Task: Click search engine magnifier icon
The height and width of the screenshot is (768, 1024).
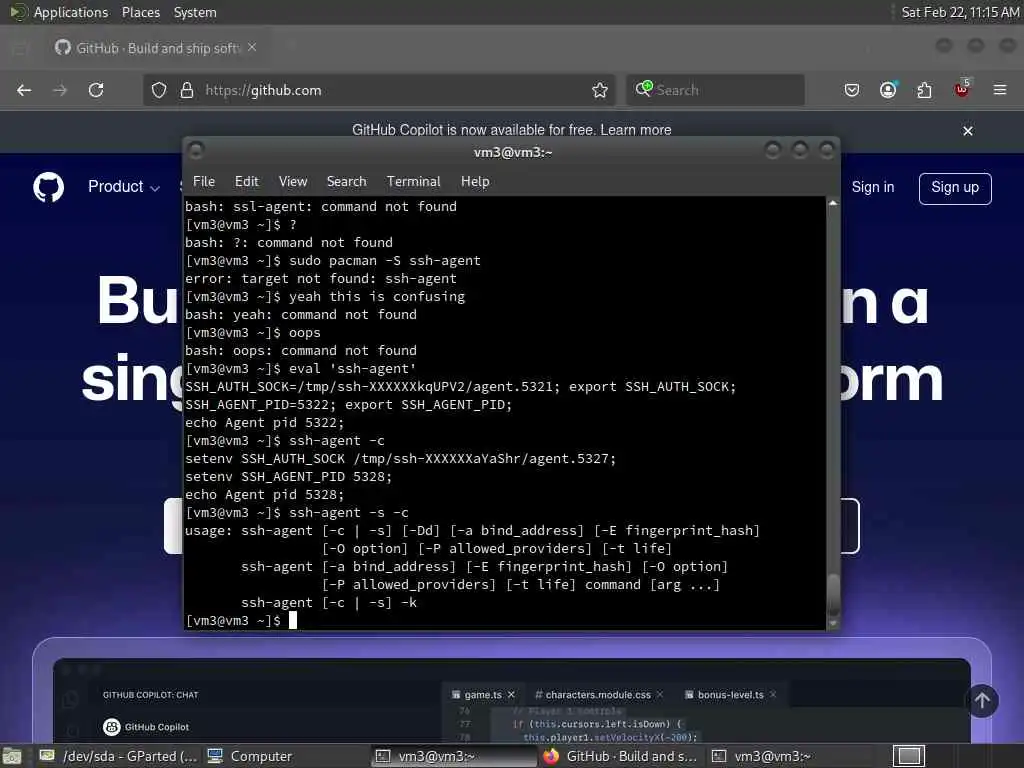Action: 644,89
